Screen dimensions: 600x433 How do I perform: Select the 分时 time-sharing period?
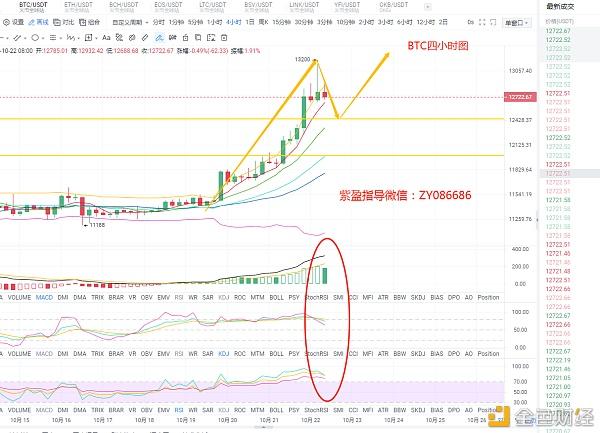pos(158,23)
